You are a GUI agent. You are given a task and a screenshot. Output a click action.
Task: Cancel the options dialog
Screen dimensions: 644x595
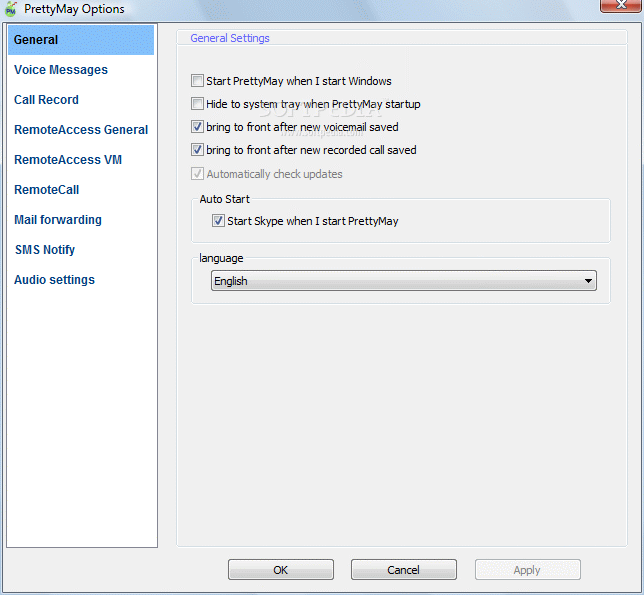pyautogui.click(x=404, y=570)
